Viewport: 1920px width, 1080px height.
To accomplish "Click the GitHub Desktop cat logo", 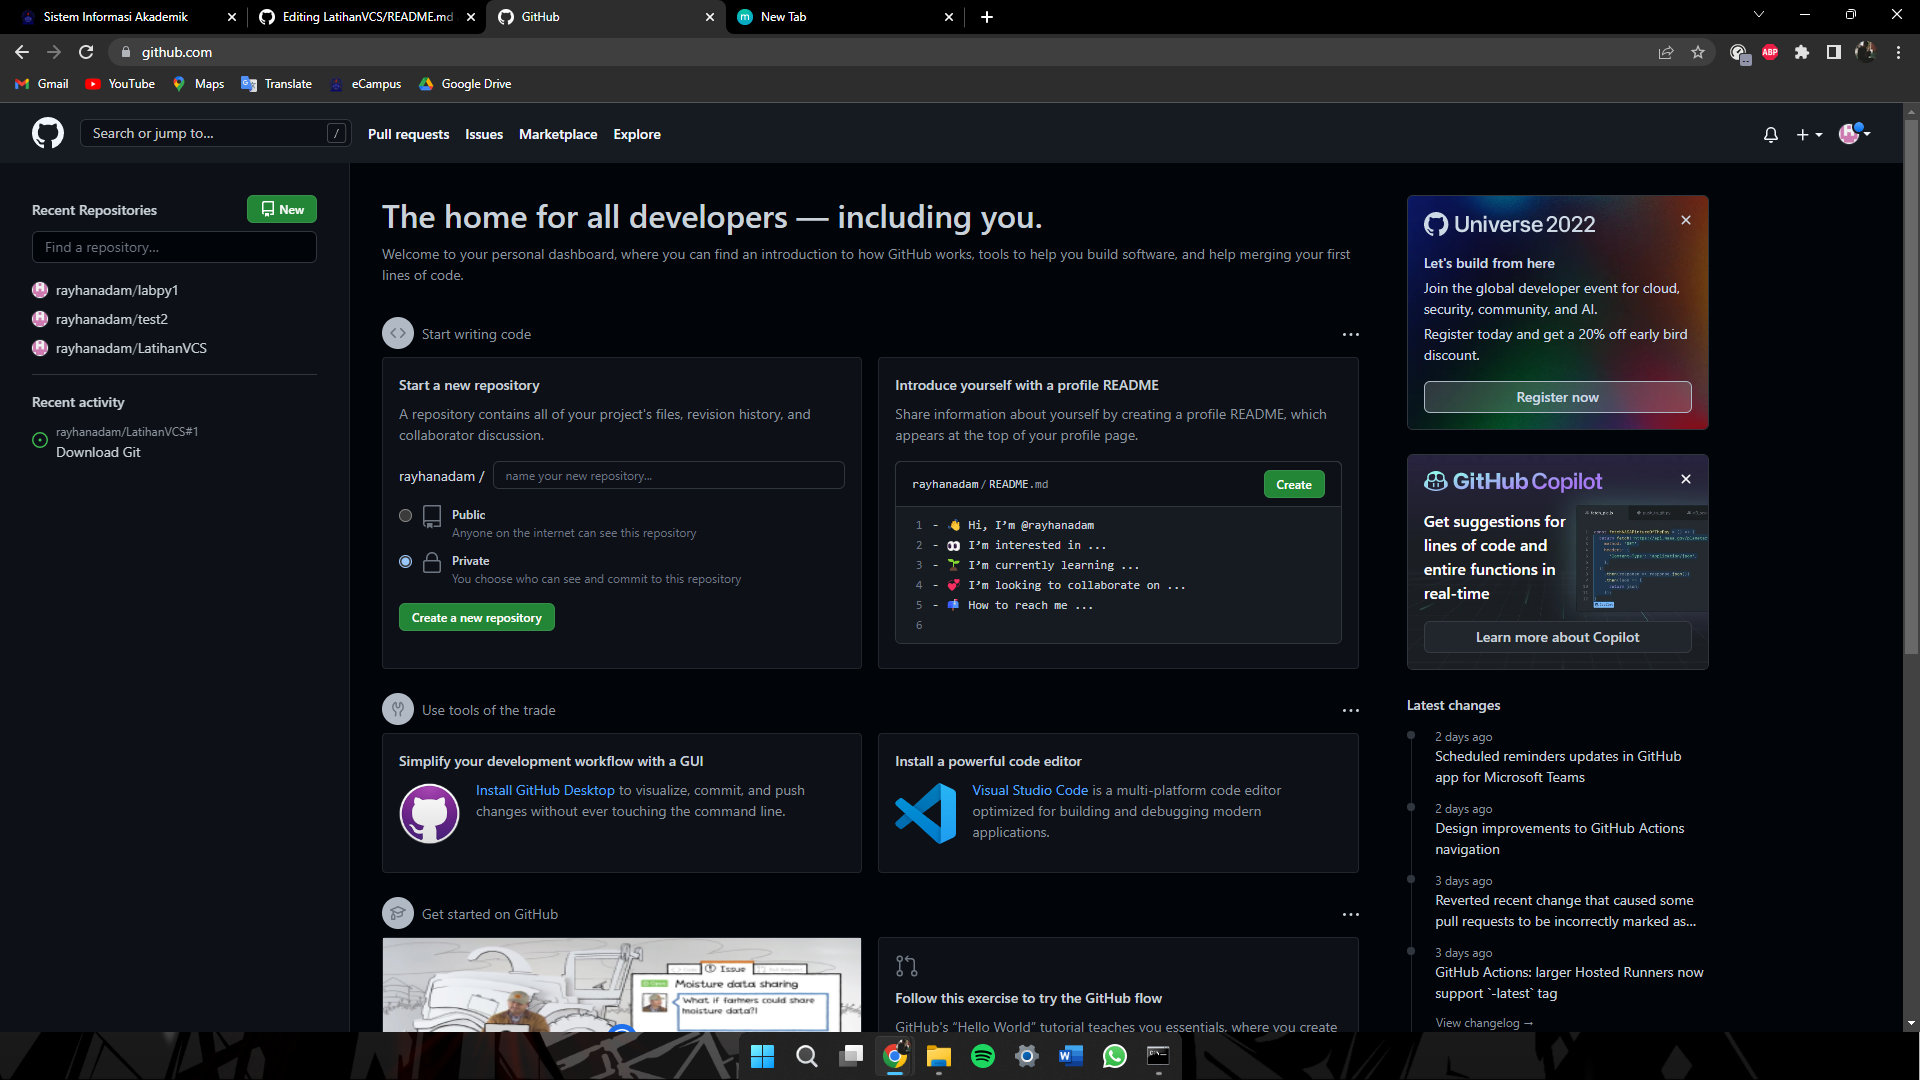I will (x=429, y=813).
